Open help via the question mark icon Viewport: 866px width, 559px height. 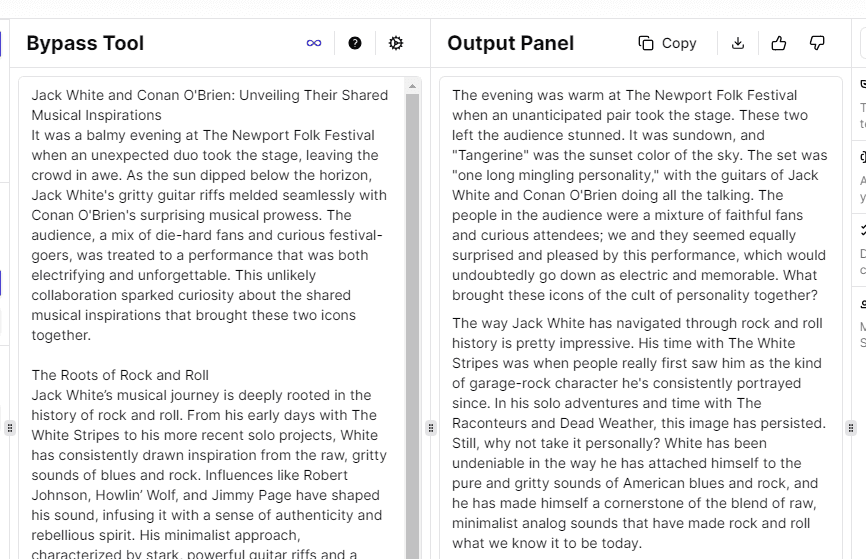tap(355, 43)
